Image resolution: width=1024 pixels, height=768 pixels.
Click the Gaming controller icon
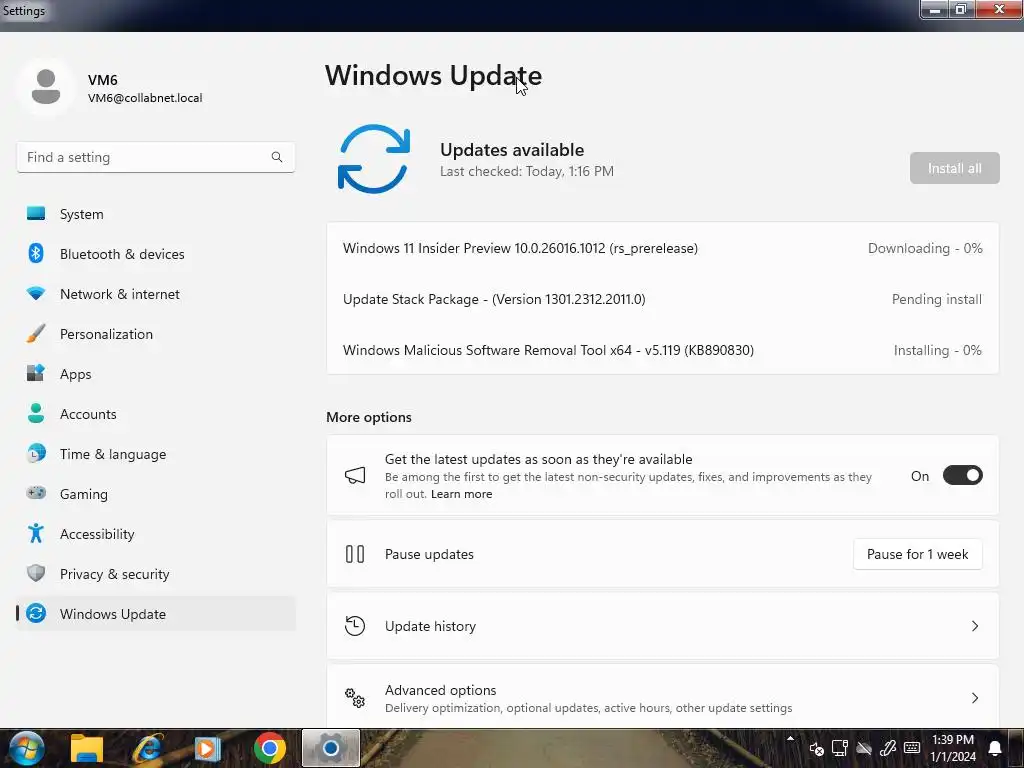pyautogui.click(x=36, y=493)
